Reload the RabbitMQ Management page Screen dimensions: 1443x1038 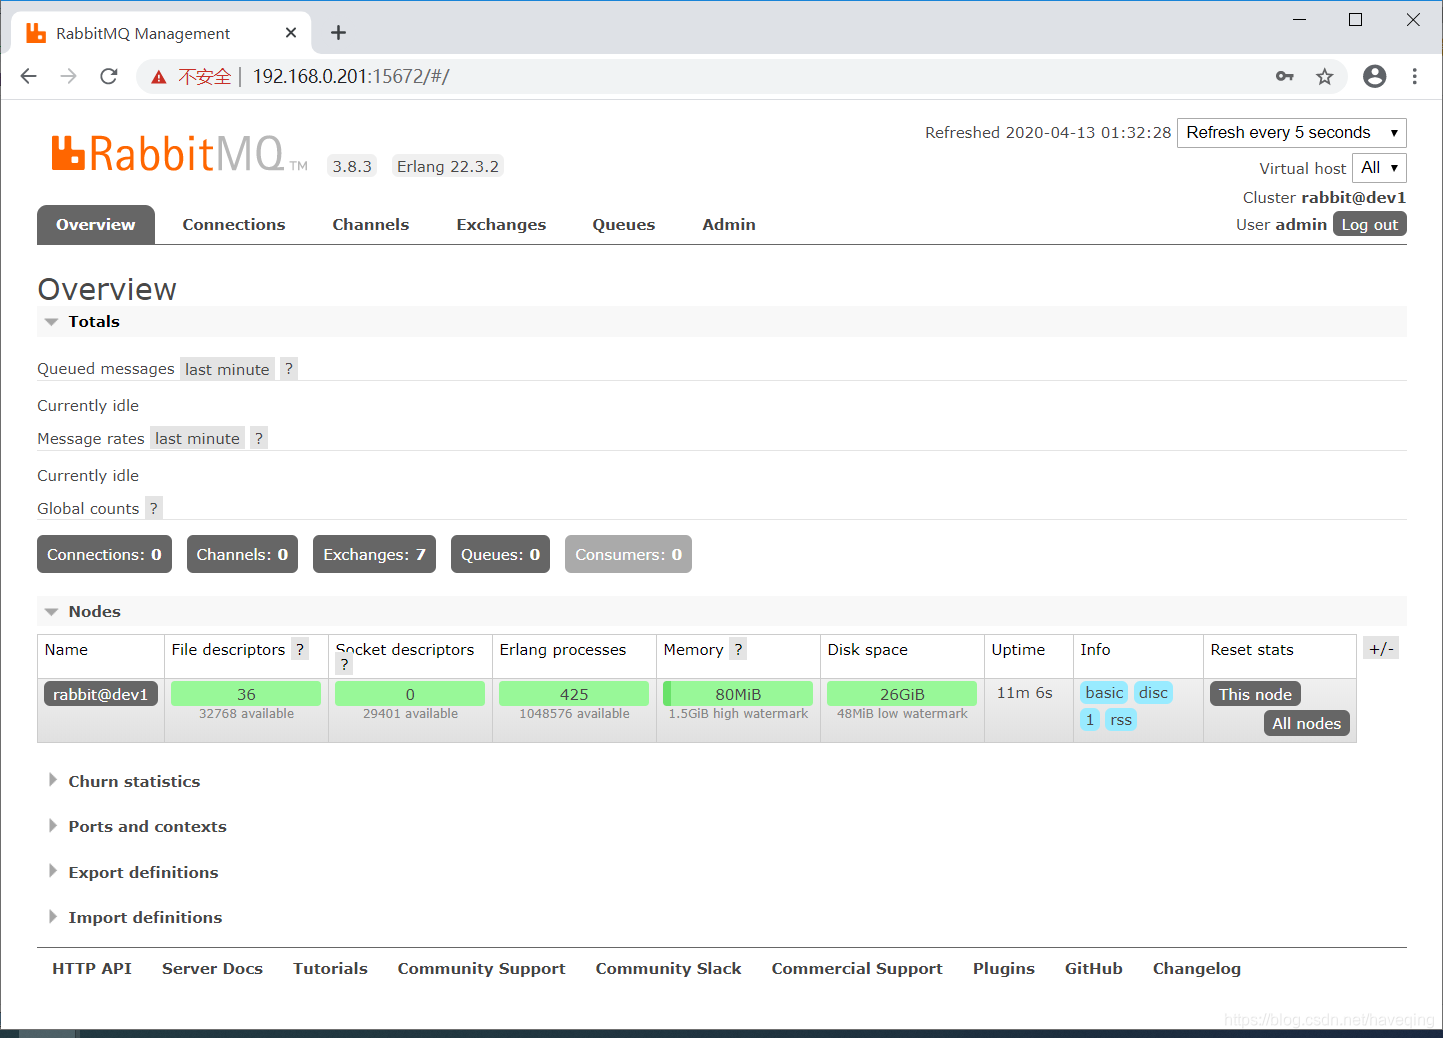tap(109, 76)
